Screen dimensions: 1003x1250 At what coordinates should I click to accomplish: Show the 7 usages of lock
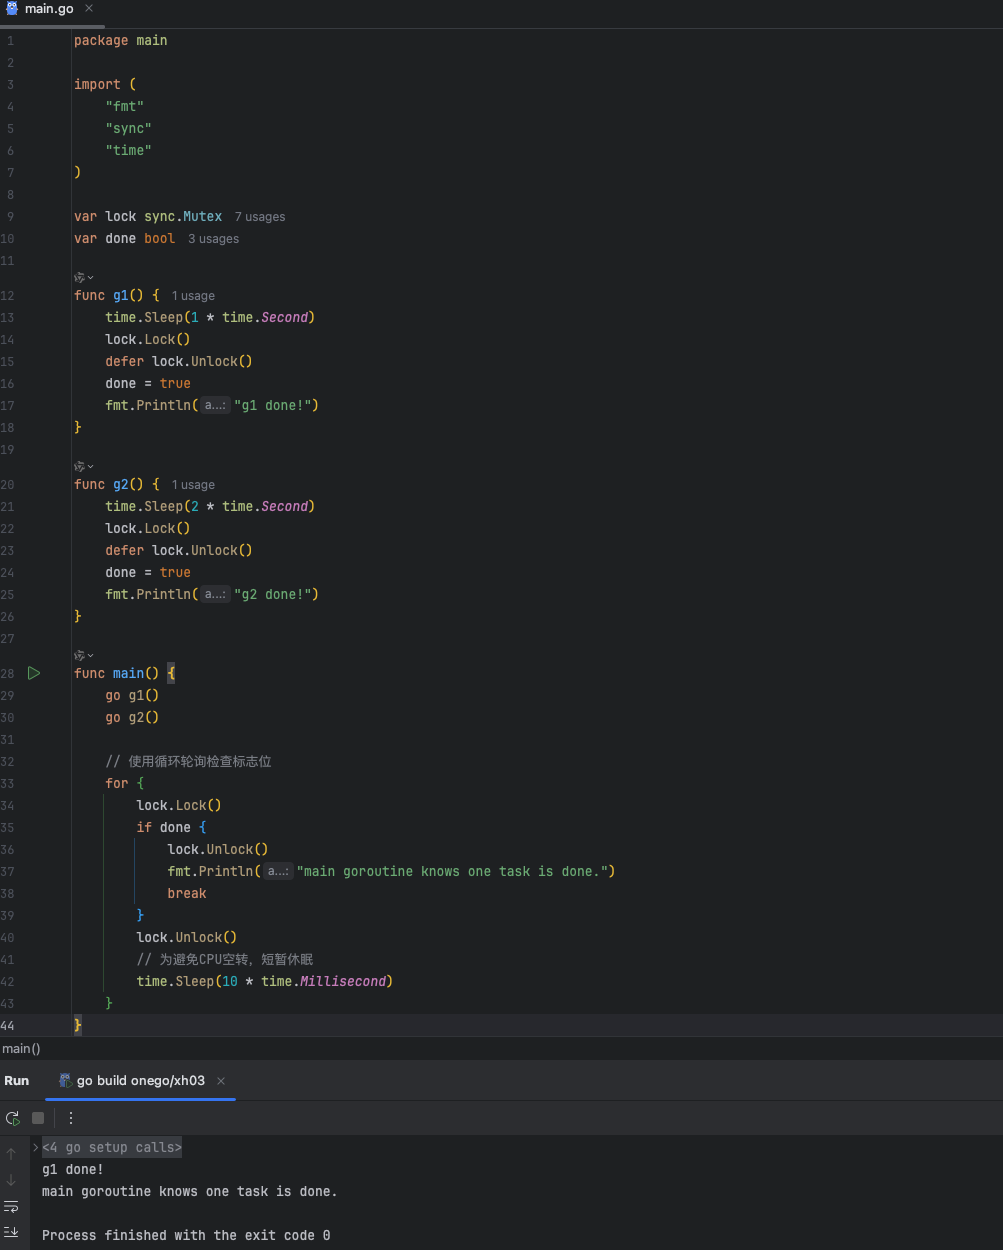(x=260, y=217)
